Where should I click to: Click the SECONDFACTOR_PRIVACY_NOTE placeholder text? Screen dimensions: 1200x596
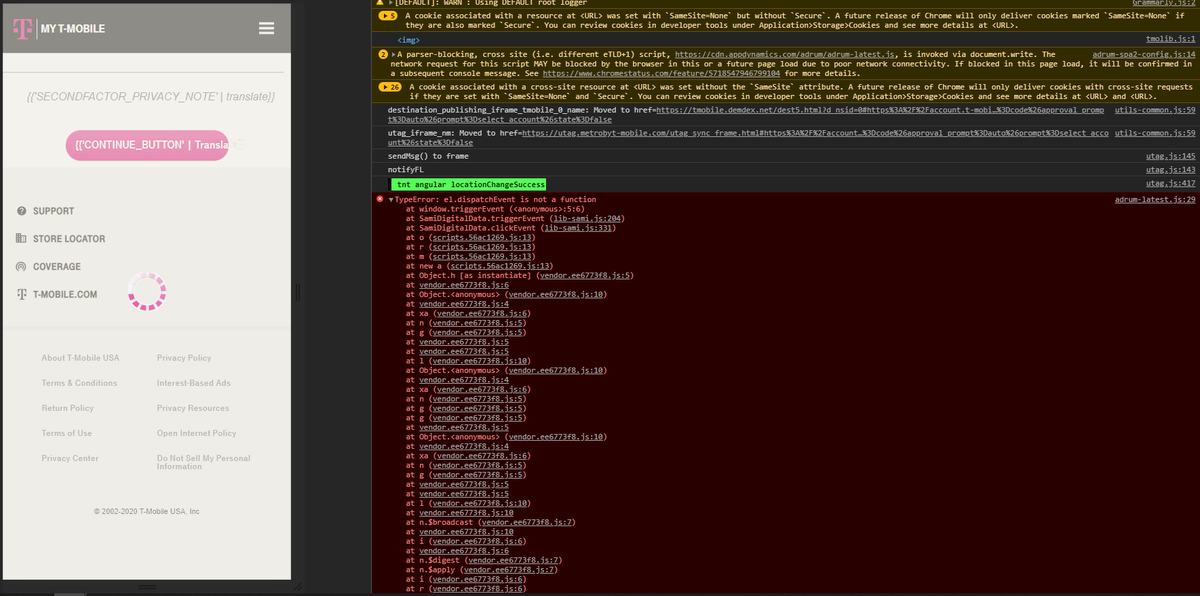150,97
